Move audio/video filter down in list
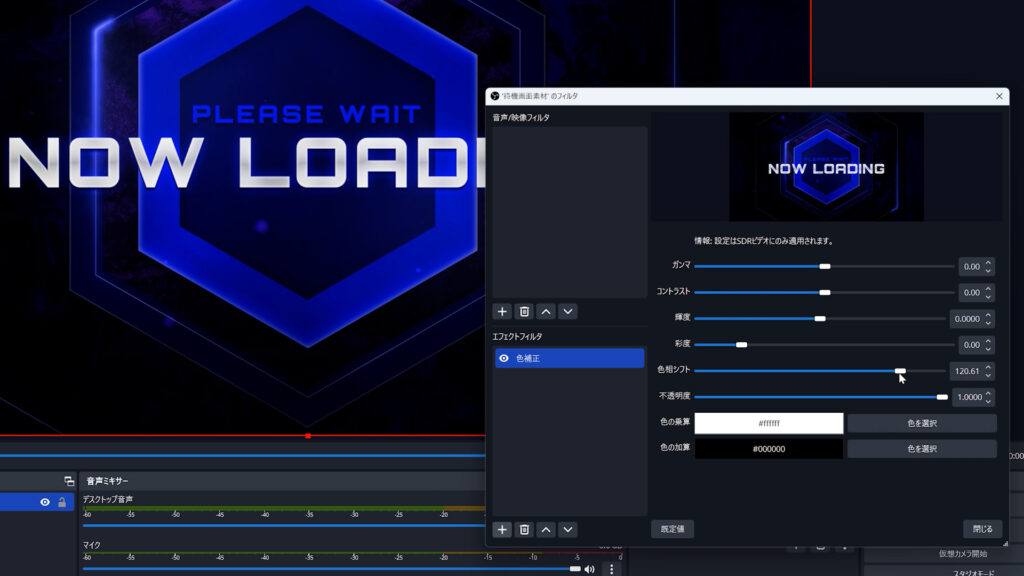This screenshot has width=1024, height=576. [x=568, y=312]
